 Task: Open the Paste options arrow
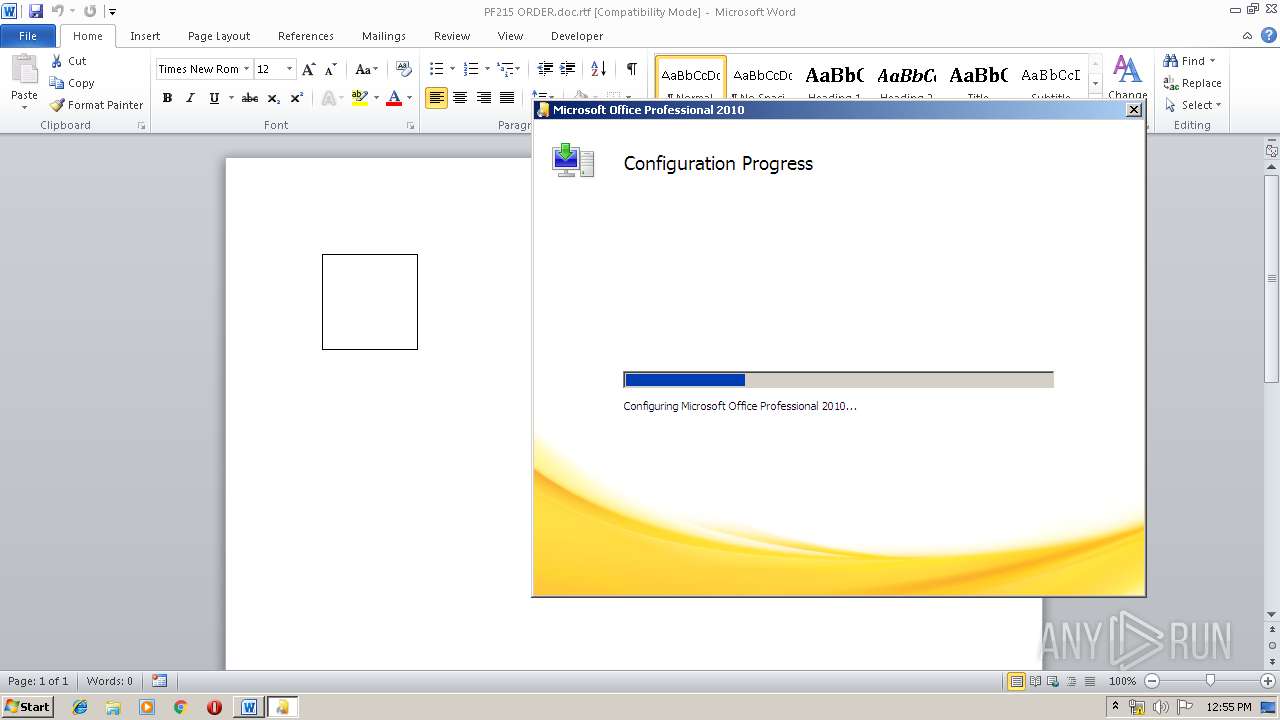pyautogui.click(x=24, y=107)
